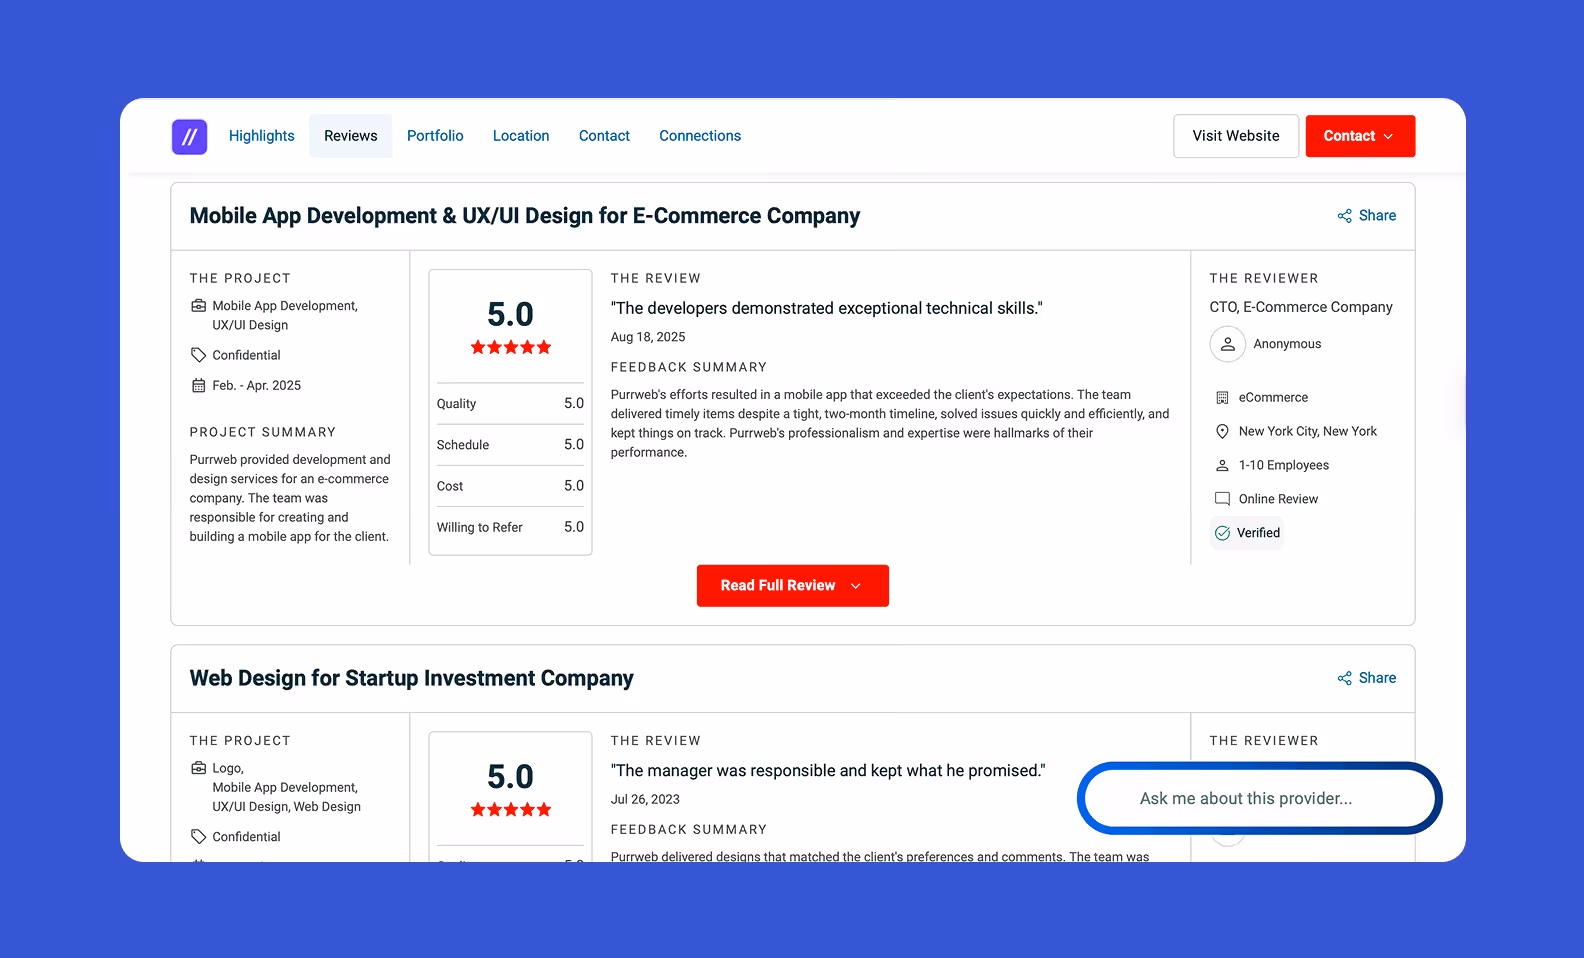Click CTO, E-Commerce Company reviewer title
The image size is (1584, 958).
click(x=1301, y=307)
